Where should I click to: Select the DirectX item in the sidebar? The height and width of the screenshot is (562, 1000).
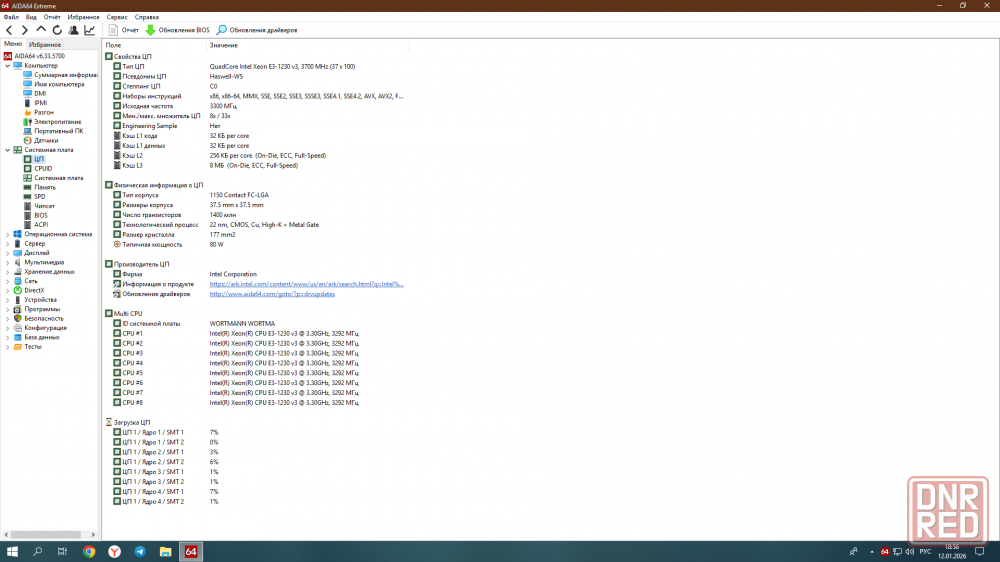click(x=34, y=290)
